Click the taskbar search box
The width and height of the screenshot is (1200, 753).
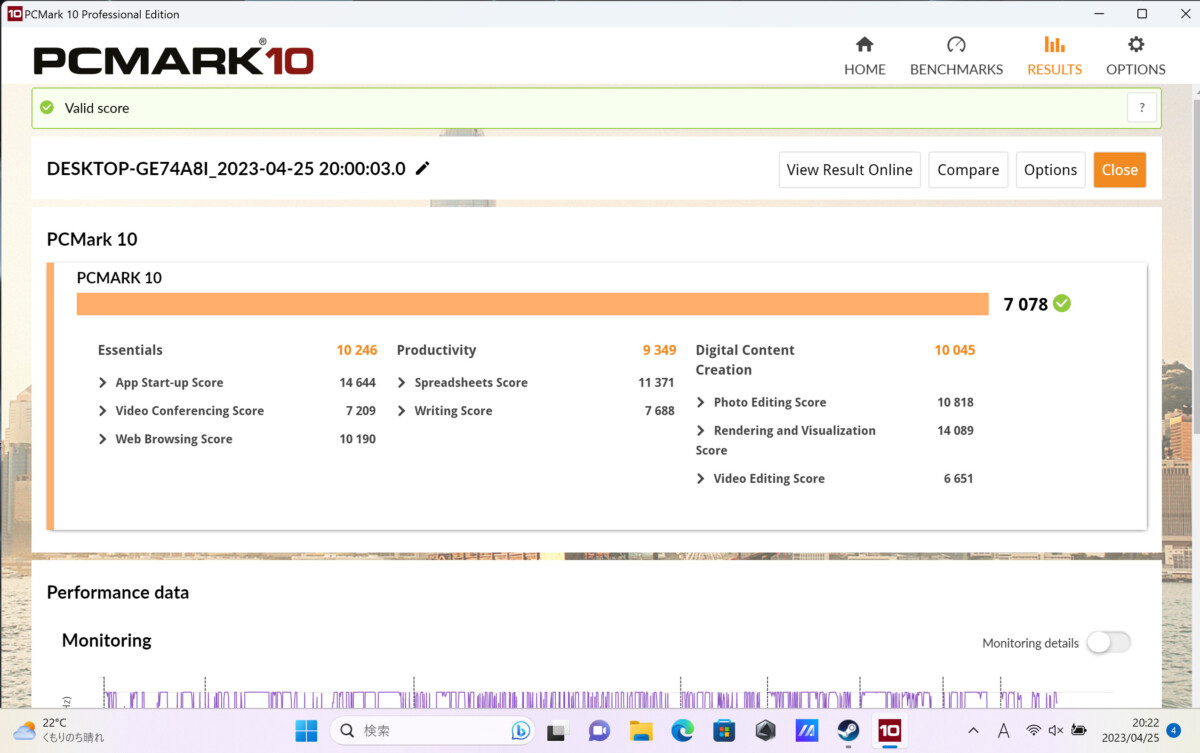pyautogui.click(x=434, y=731)
